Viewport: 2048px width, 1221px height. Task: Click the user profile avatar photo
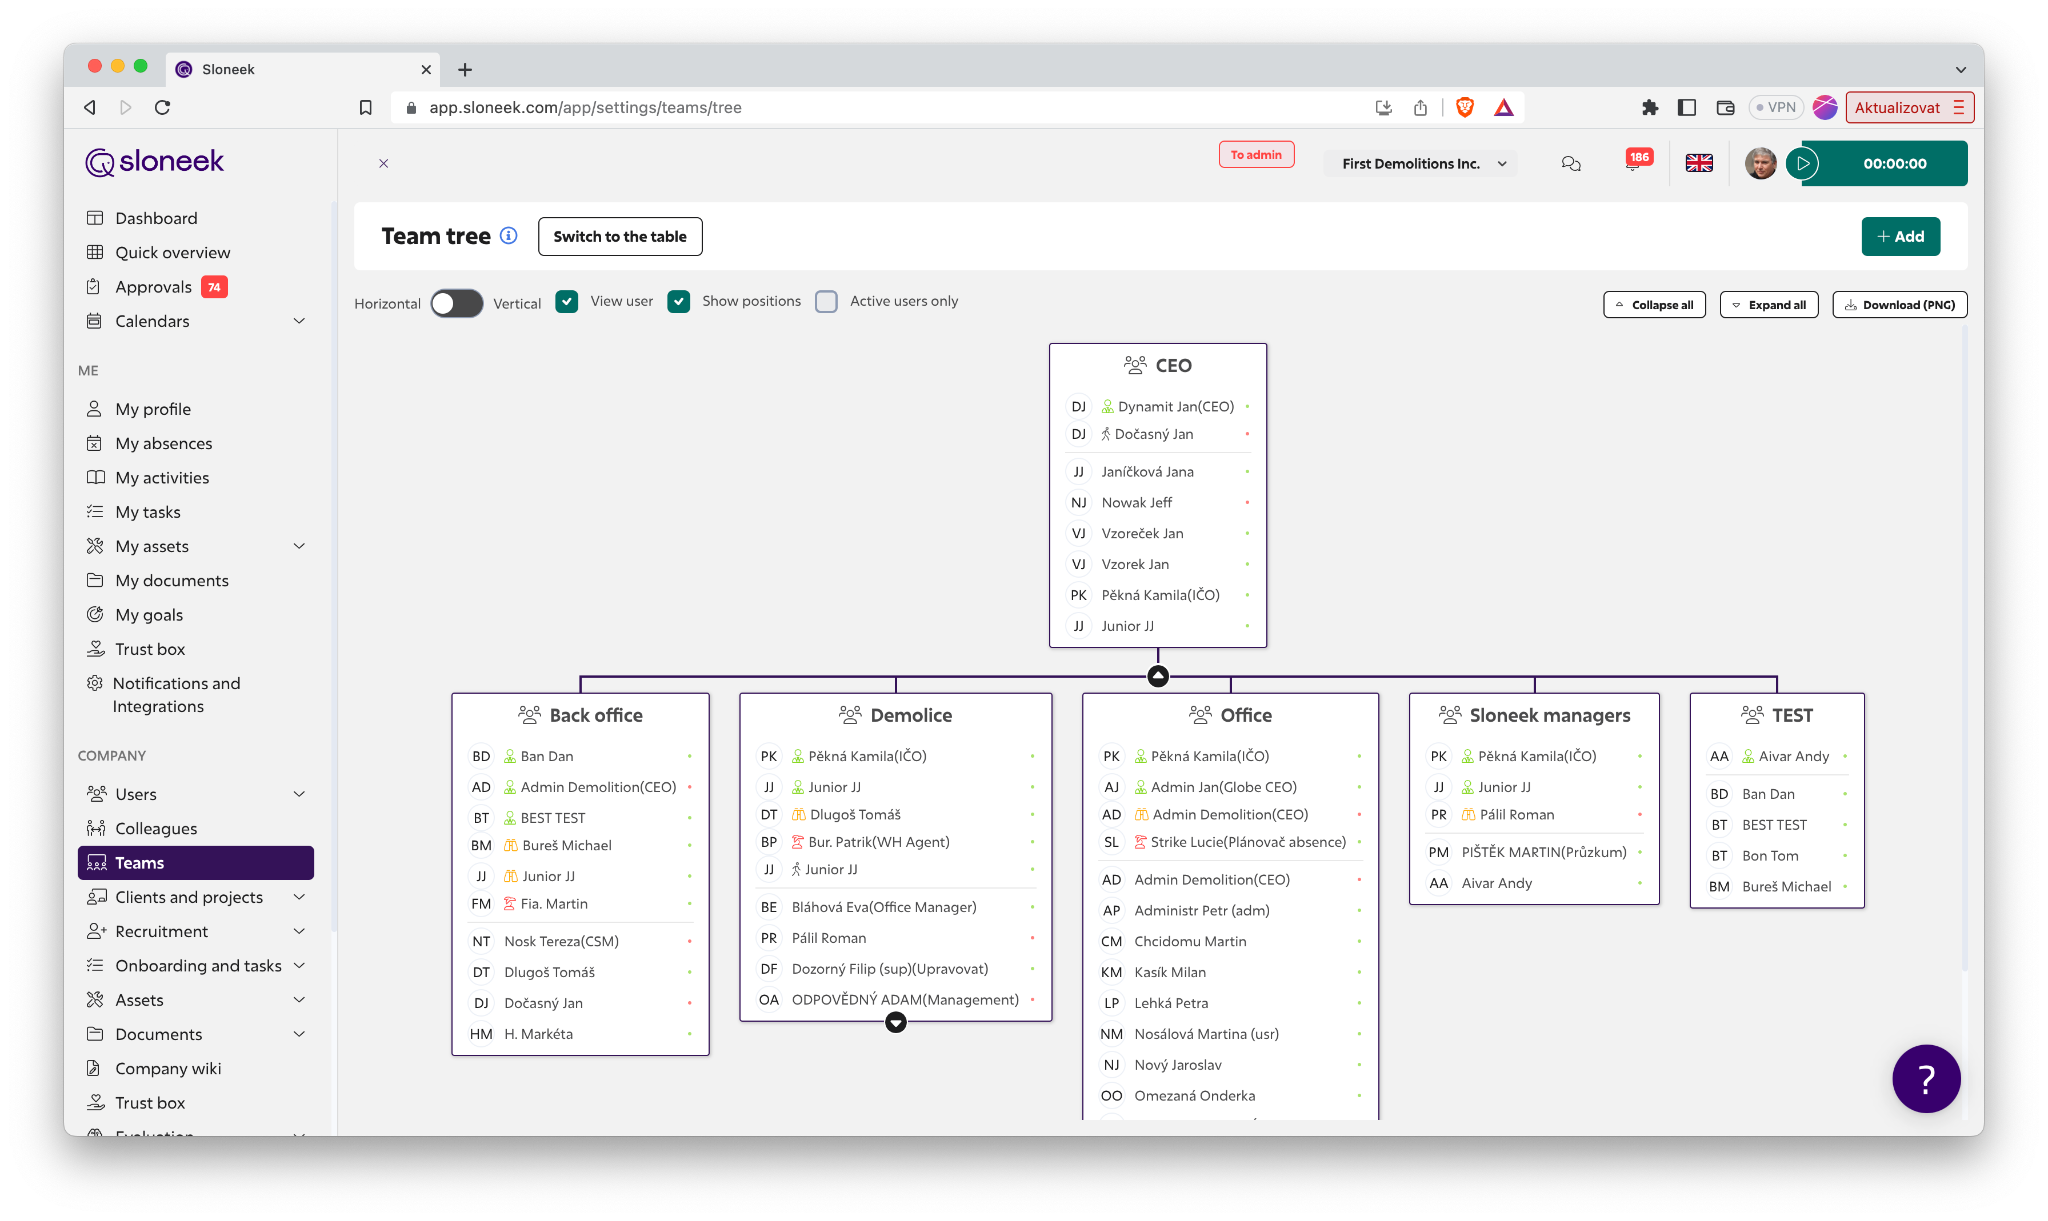pos(1760,163)
